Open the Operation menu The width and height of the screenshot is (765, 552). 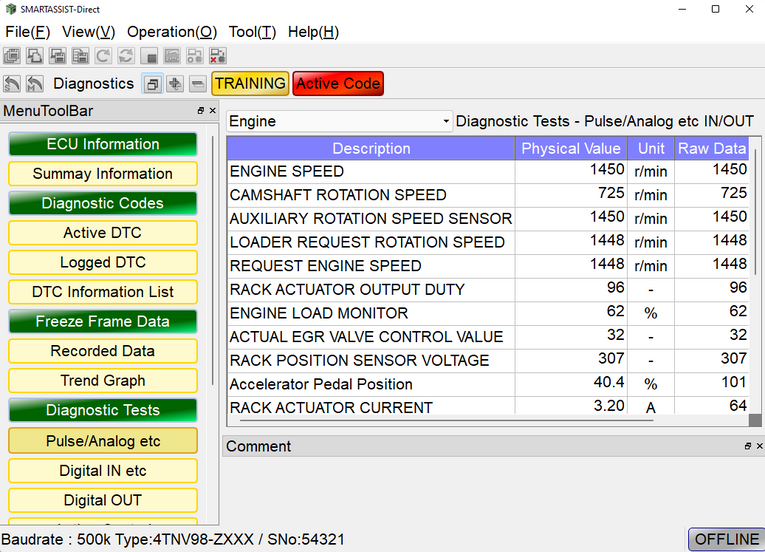click(x=171, y=31)
